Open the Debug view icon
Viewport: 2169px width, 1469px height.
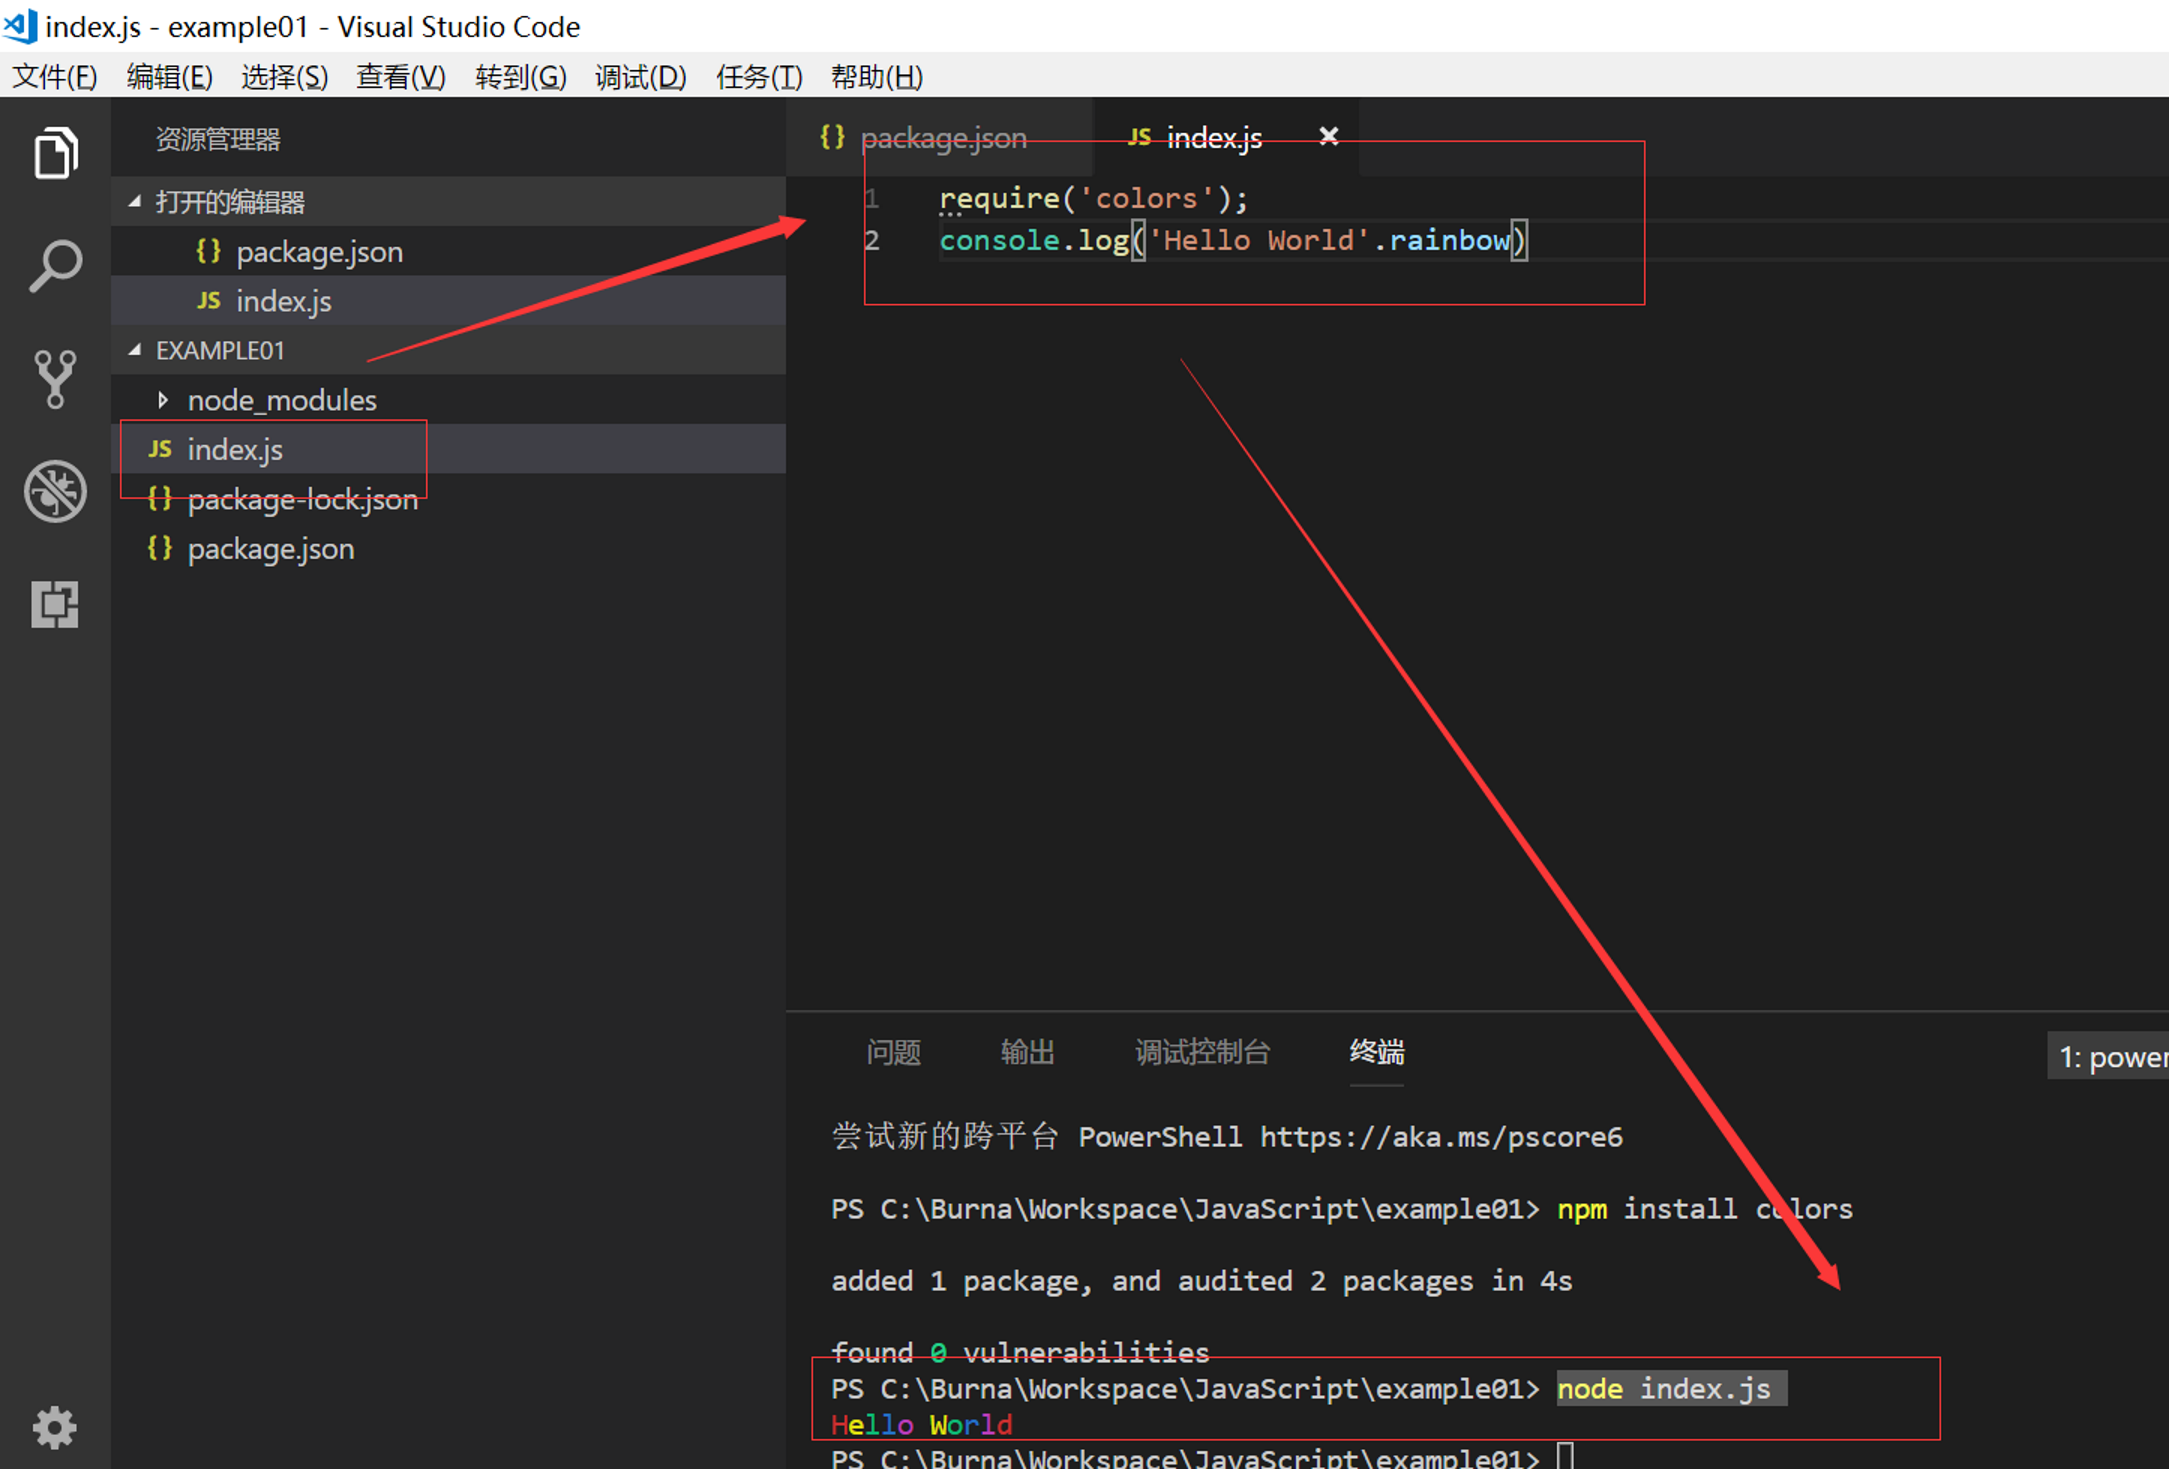coord(55,491)
